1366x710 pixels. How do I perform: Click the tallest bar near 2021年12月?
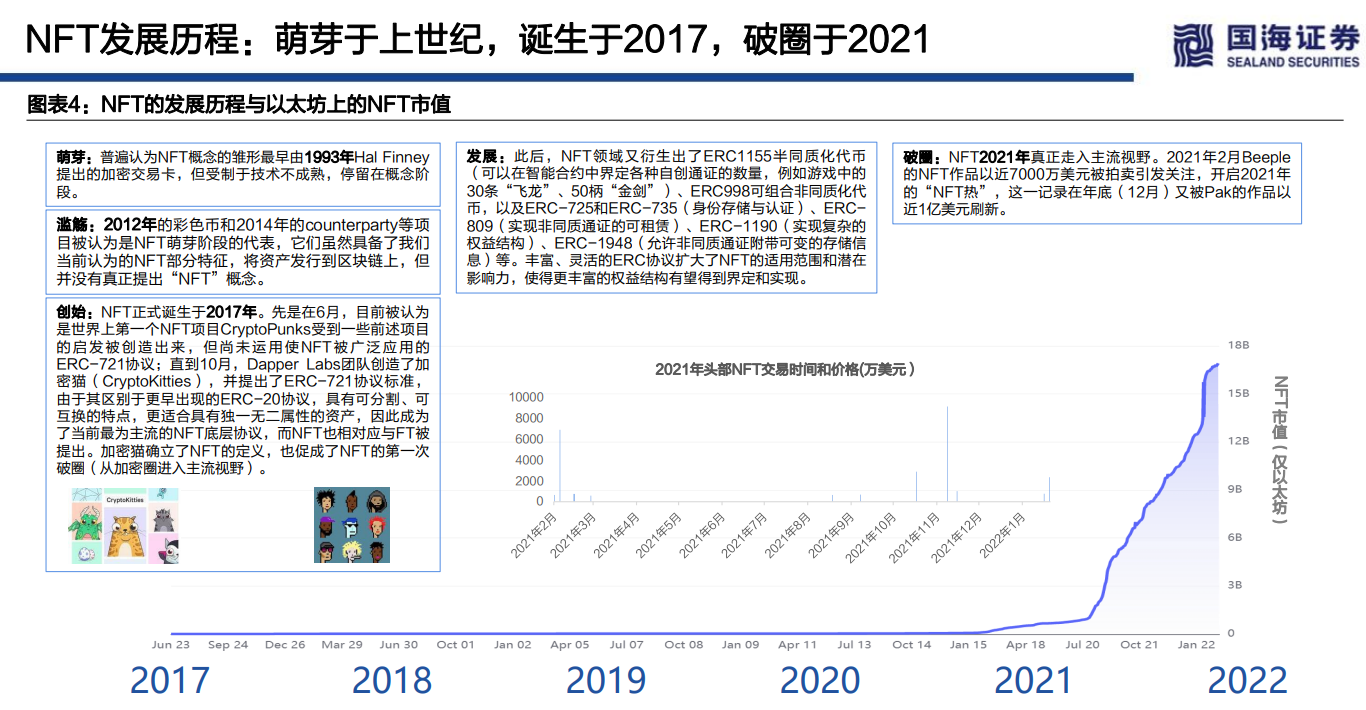[x=948, y=453]
